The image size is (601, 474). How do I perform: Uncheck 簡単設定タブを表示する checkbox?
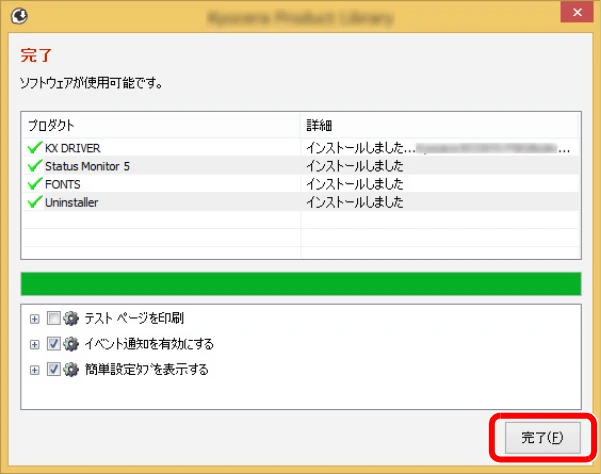tap(53, 369)
